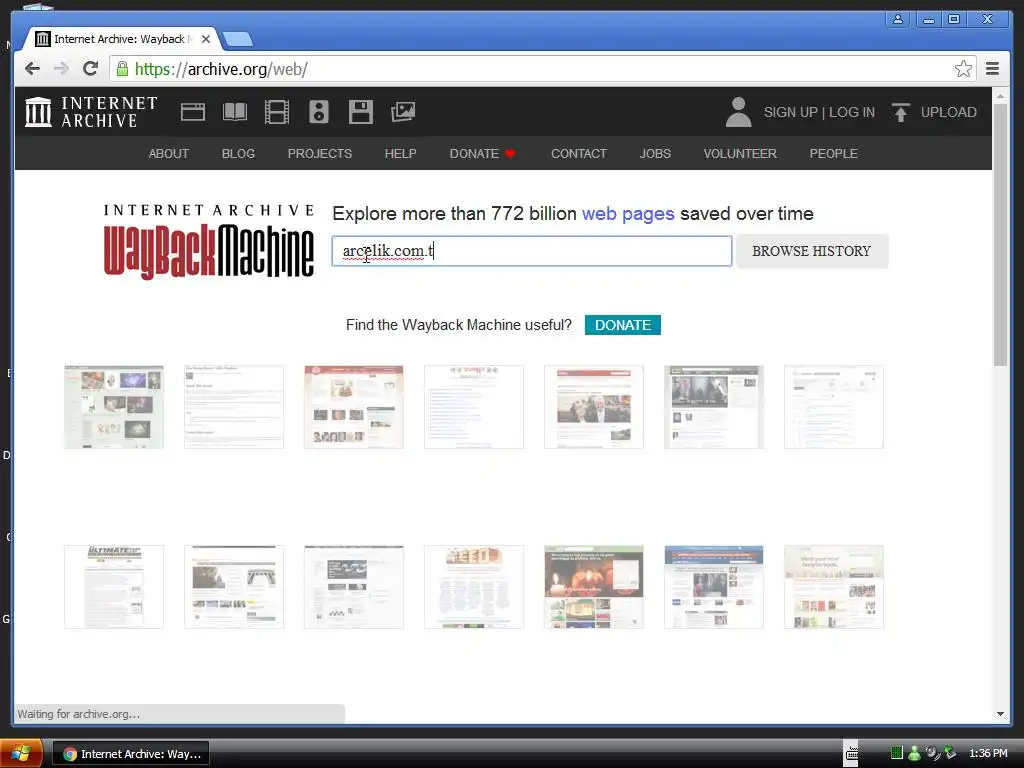This screenshot has width=1024, height=768.
Task: Open seventh thumbnail in top row
Action: coord(833,407)
